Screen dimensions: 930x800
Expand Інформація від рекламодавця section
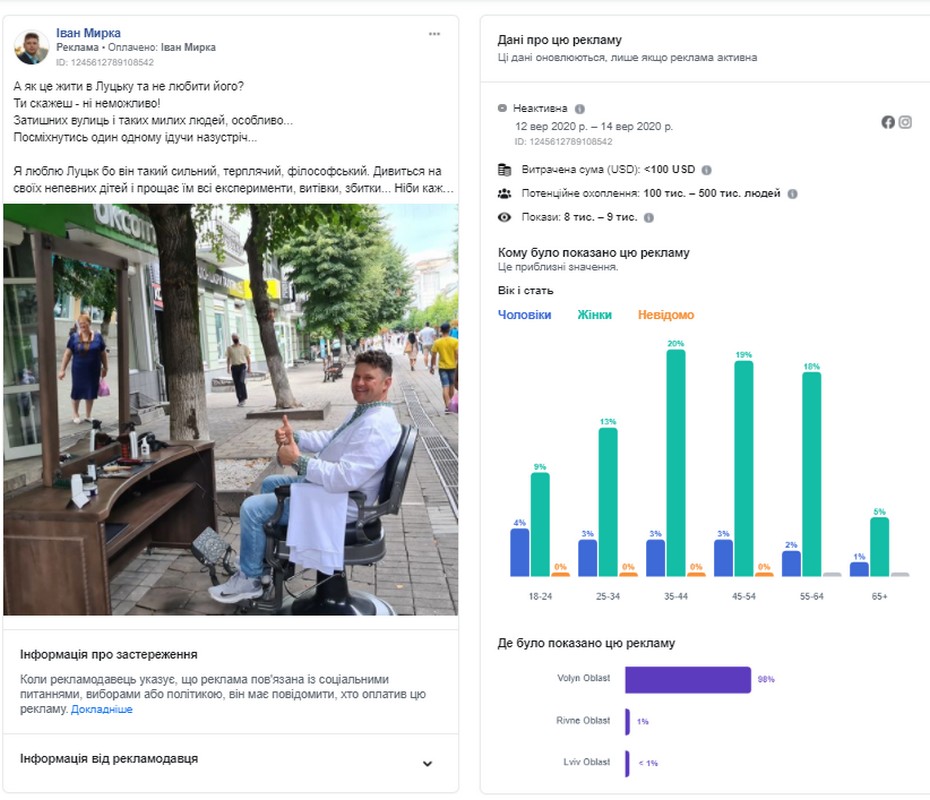pos(427,764)
